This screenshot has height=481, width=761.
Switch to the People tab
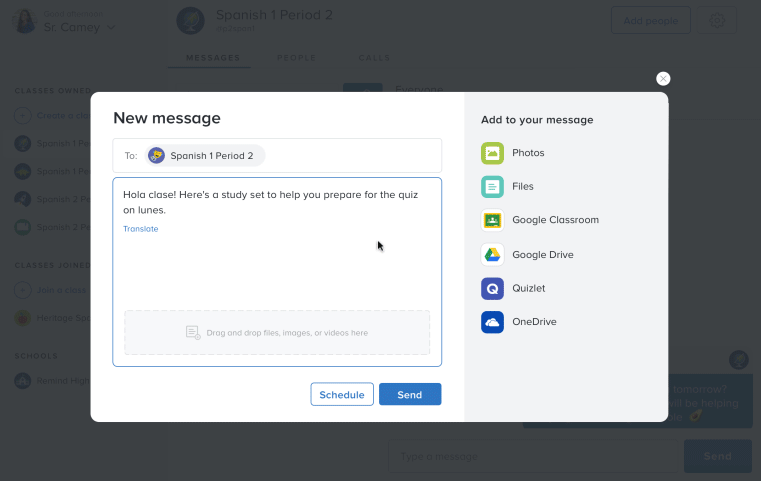[x=297, y=58]
